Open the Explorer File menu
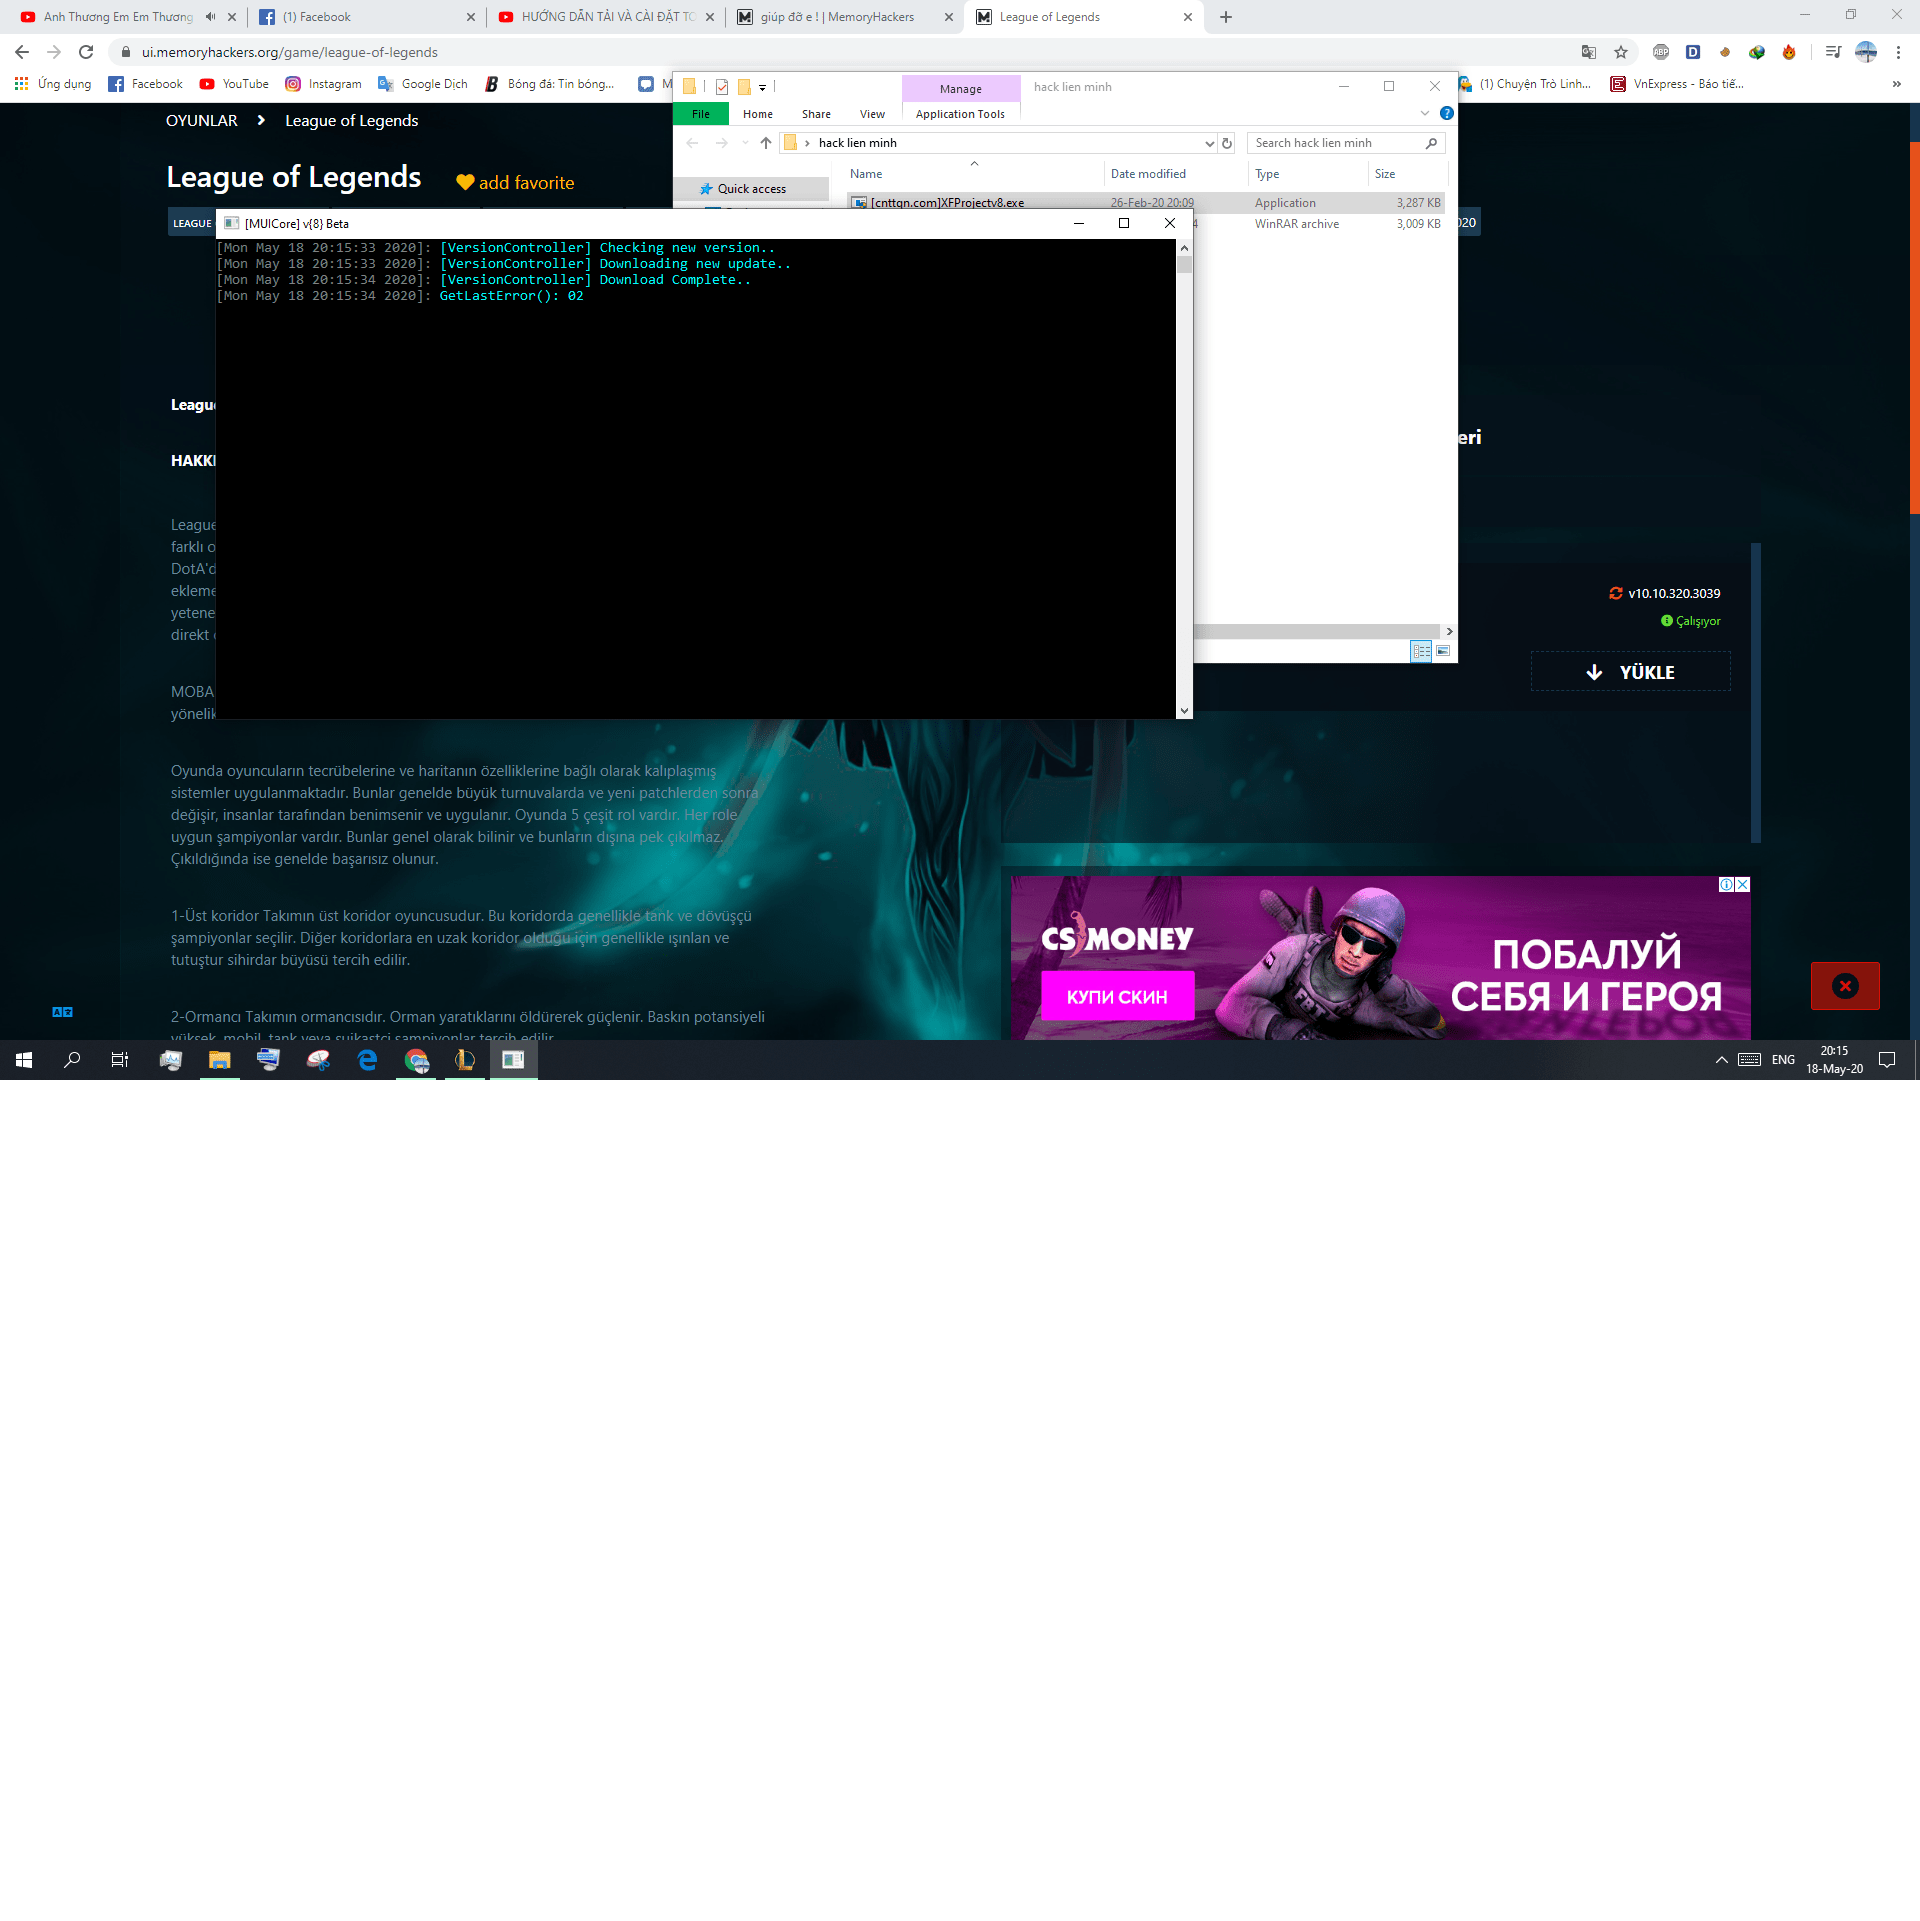The height and width of the screenshot is (1921, 1920). 701,114
